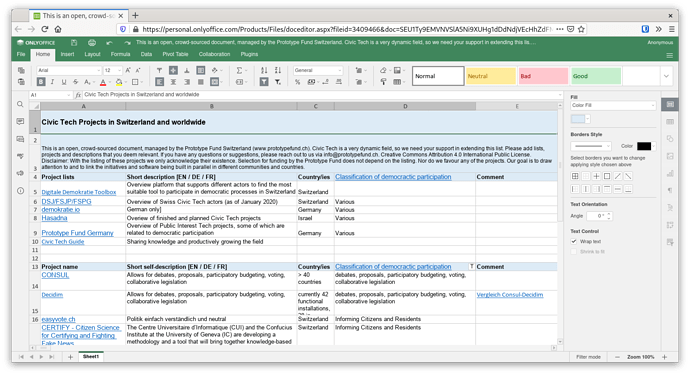Toggle underline formatting
The height and width of the screenshot is (375, 690).
click(x=64, y=82)
